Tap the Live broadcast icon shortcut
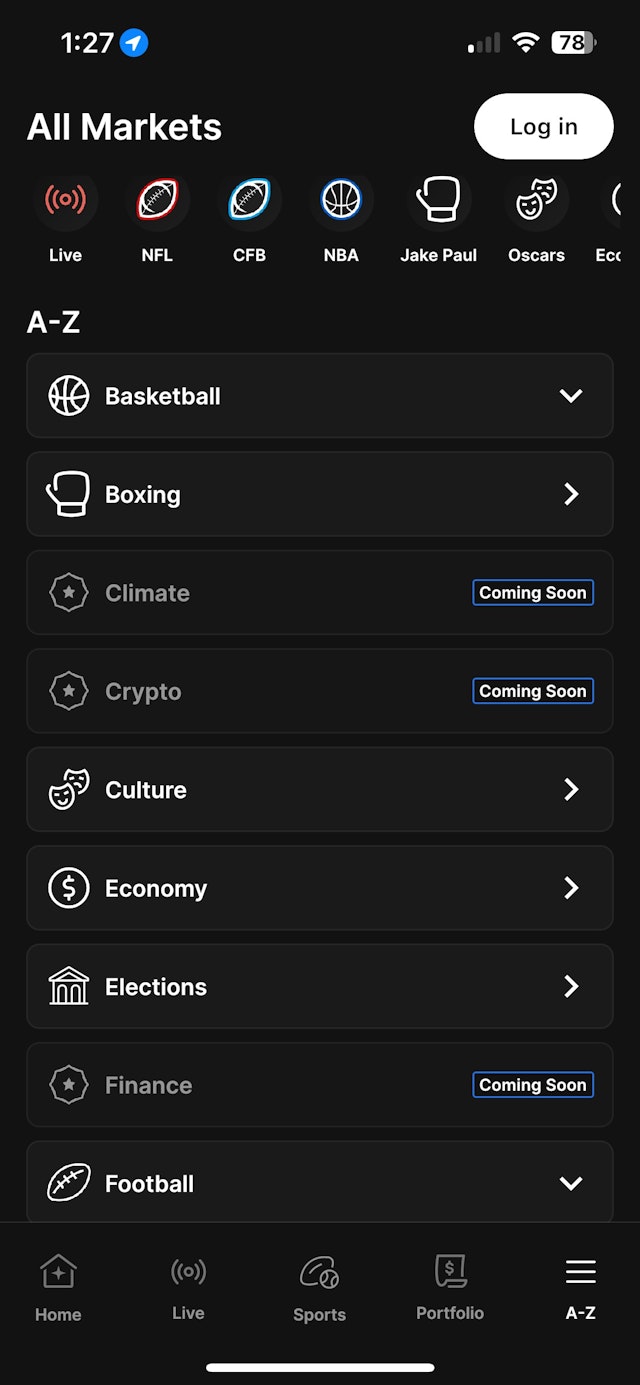The height and width of the screenshot is (1385, 640). tap(65, 201)
